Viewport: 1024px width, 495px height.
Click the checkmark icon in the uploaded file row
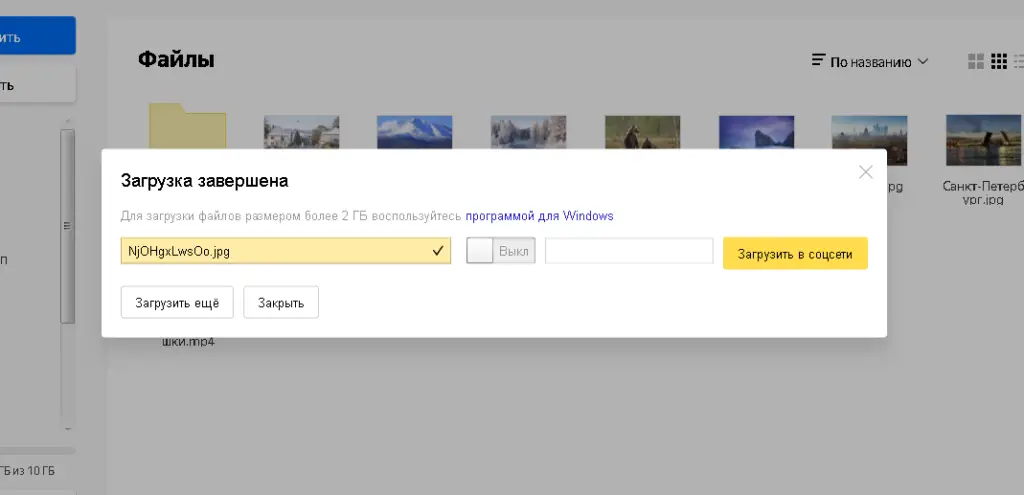pos(437,251)
